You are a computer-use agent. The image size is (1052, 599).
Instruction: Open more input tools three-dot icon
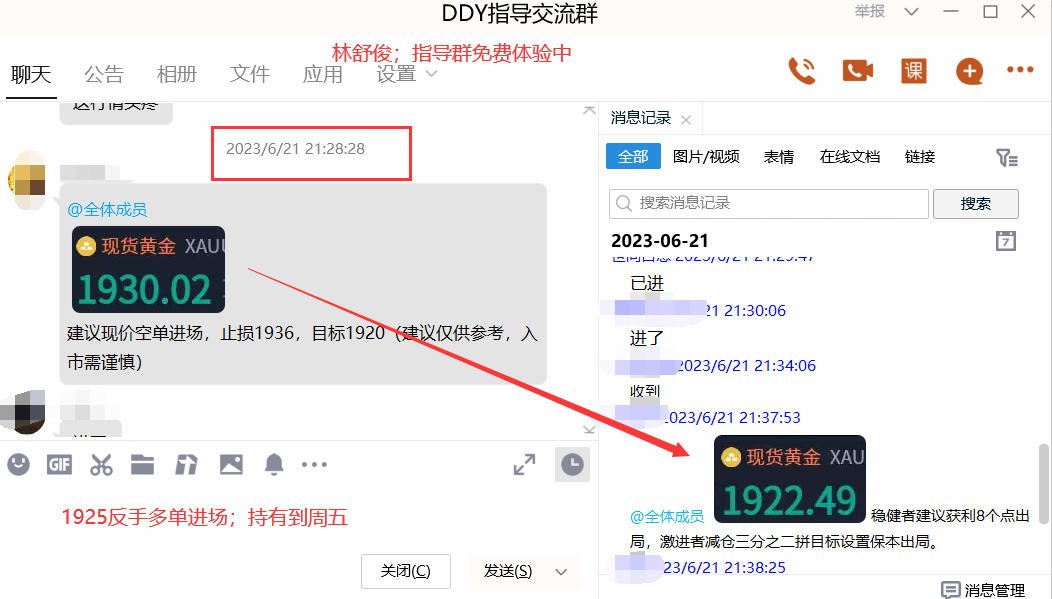(314, 464)
